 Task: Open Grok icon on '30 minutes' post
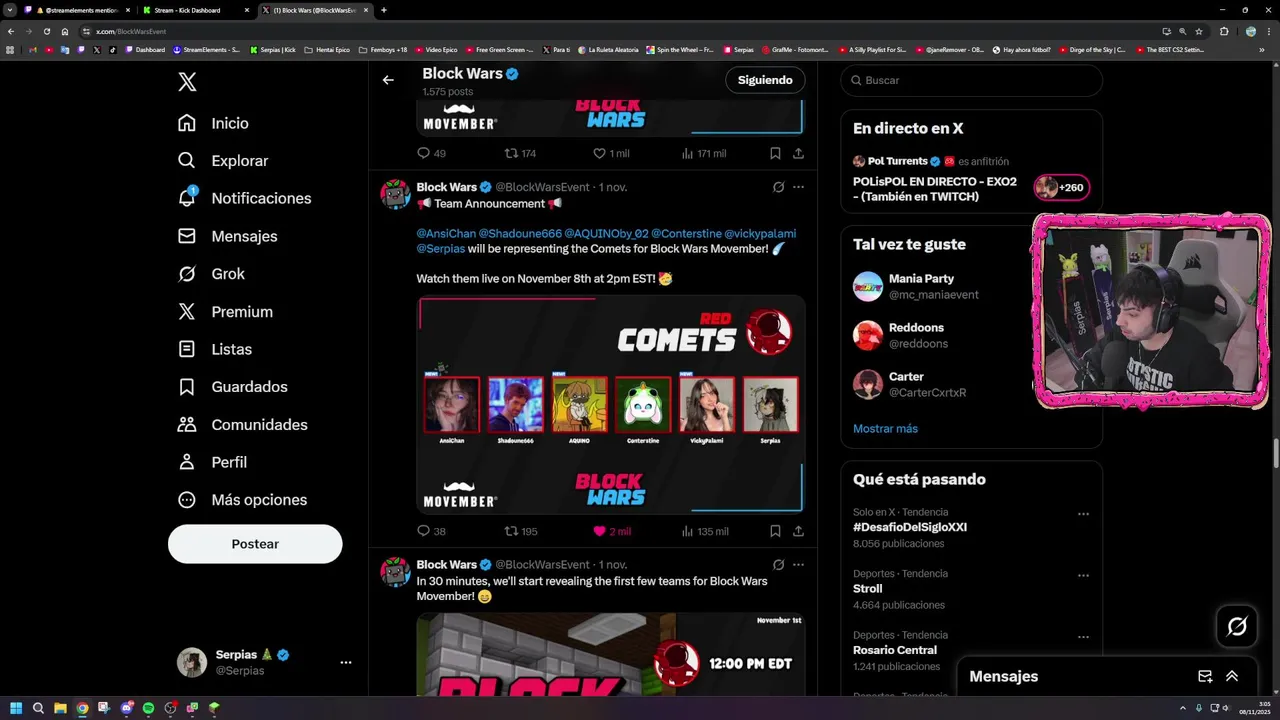[778, 565]
